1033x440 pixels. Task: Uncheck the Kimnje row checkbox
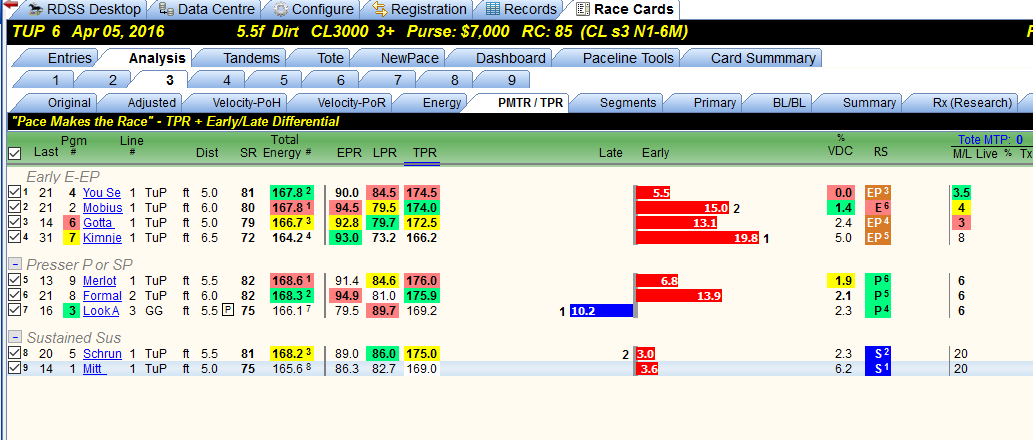tap(14, 238)
